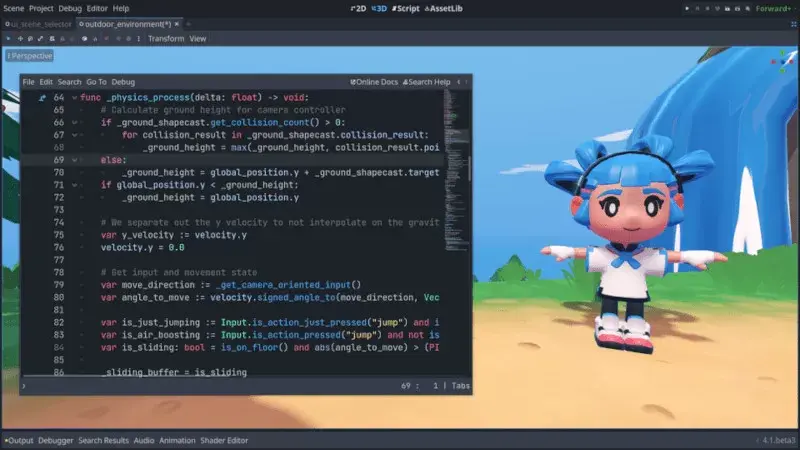Go to previous edited script arrow
Screen dimensions: 800x450
(x=458, y=82)
